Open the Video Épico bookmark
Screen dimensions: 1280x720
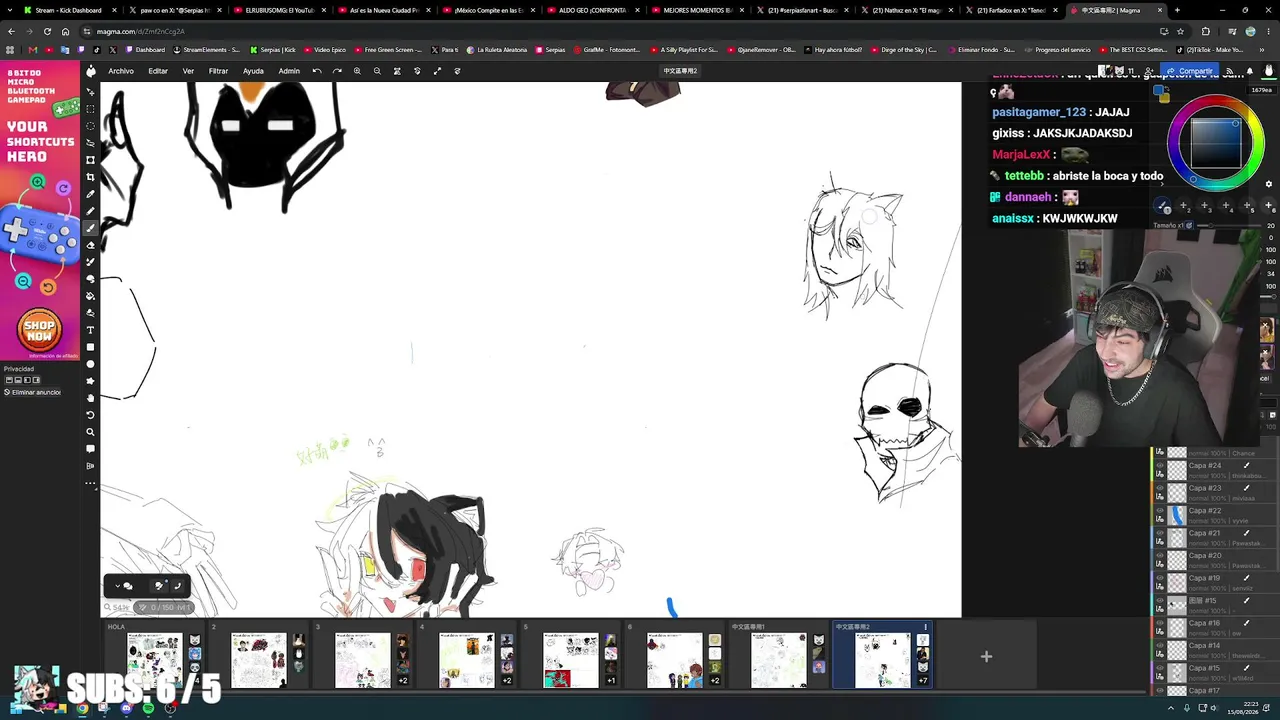pyautogui.click(x=325, y=50)
